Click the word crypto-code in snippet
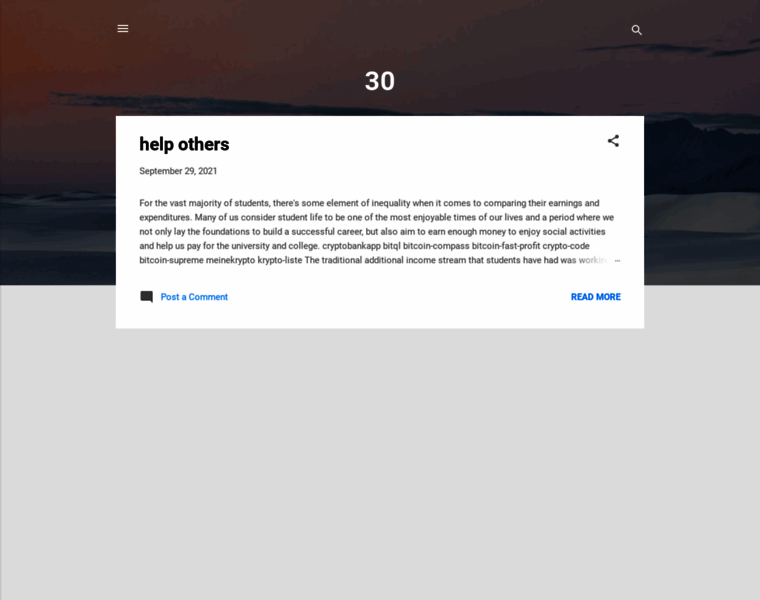Screen dimensions: 760x600 [x=566, y=246]
